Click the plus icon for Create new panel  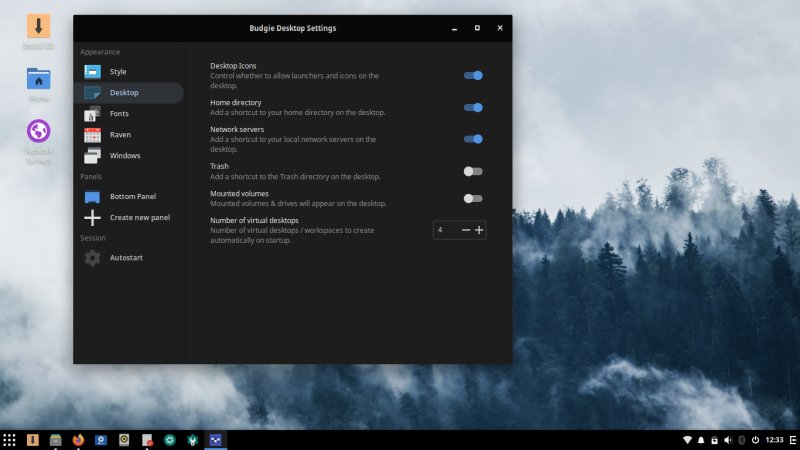tap(92, 217)
